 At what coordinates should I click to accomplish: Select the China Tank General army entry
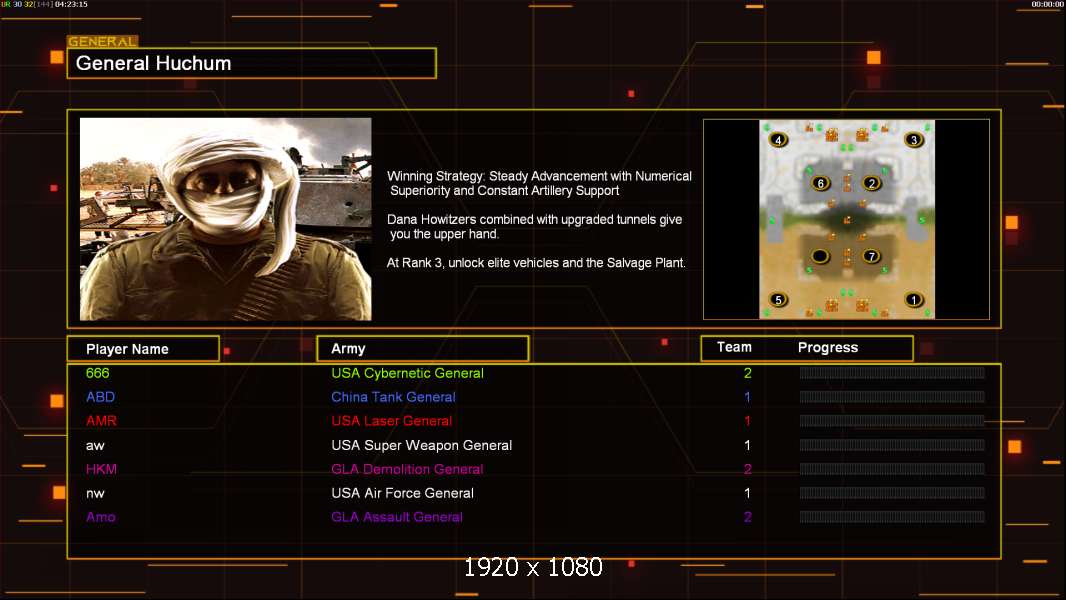pyautogui.click(x=393, y=397)
